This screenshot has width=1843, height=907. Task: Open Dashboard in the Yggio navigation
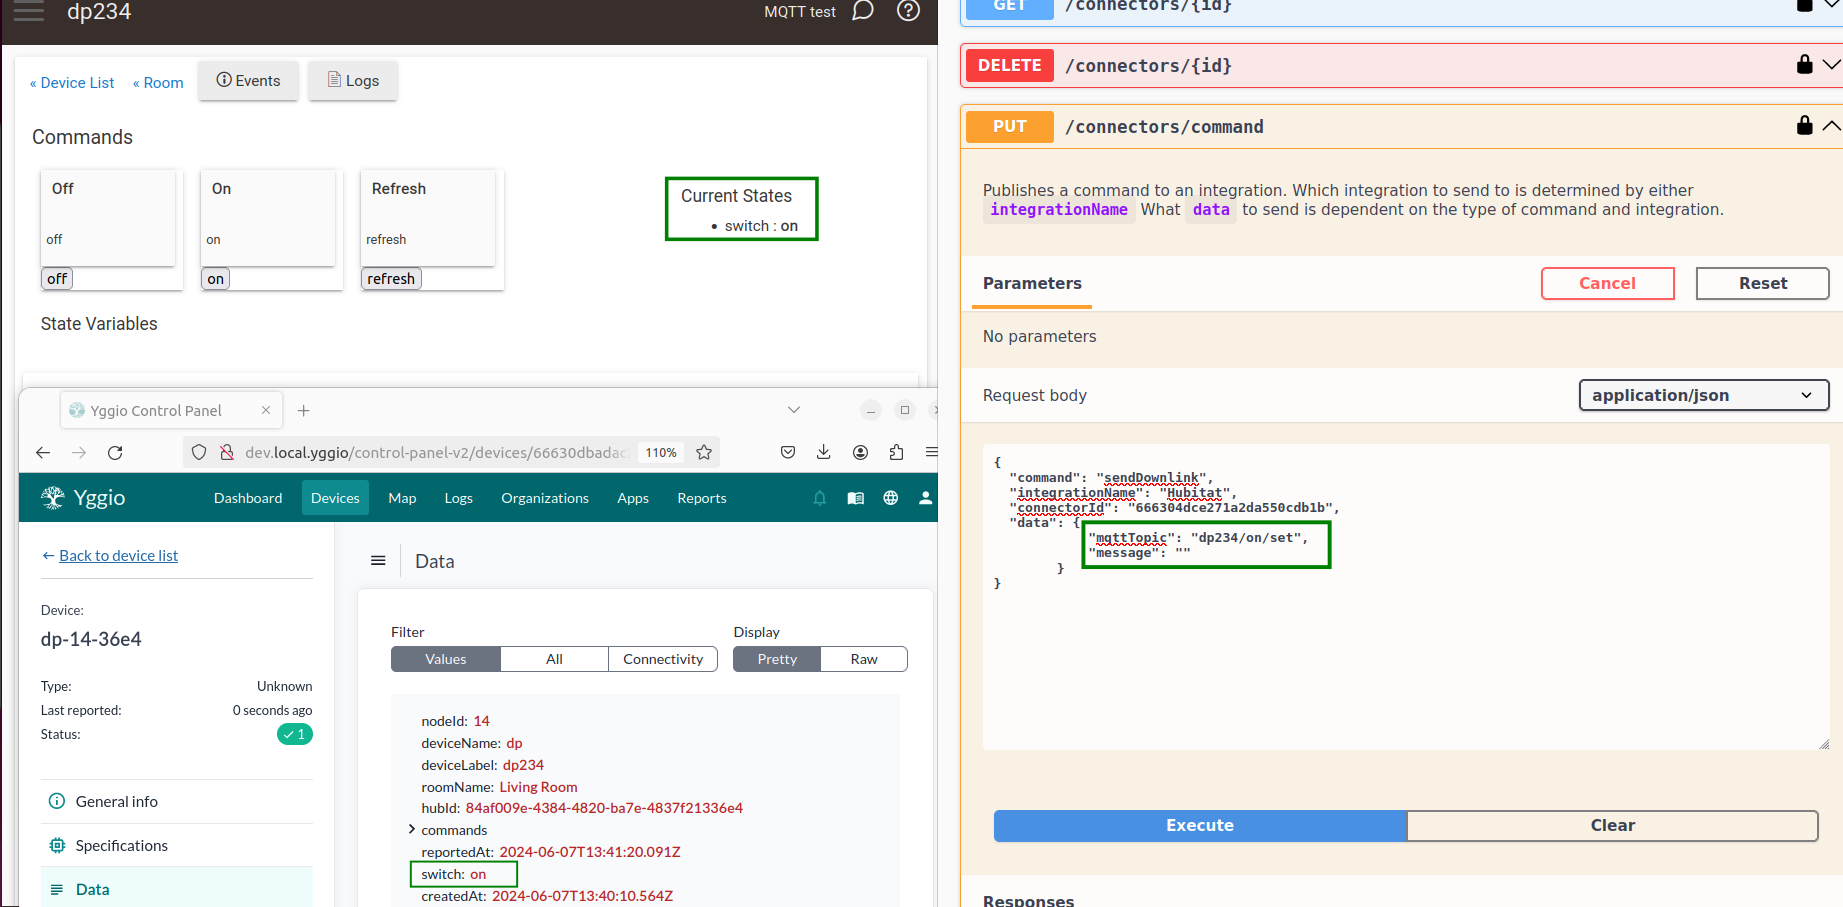248,498
